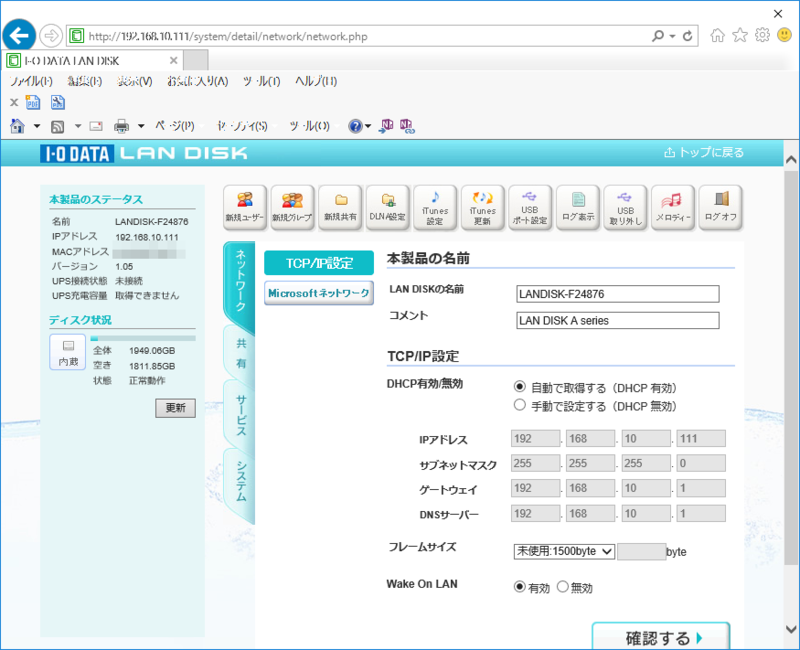Open the New User shortcut icon
Image resolution: width=800 pixels, height=650 pixels.
point(245,207)
